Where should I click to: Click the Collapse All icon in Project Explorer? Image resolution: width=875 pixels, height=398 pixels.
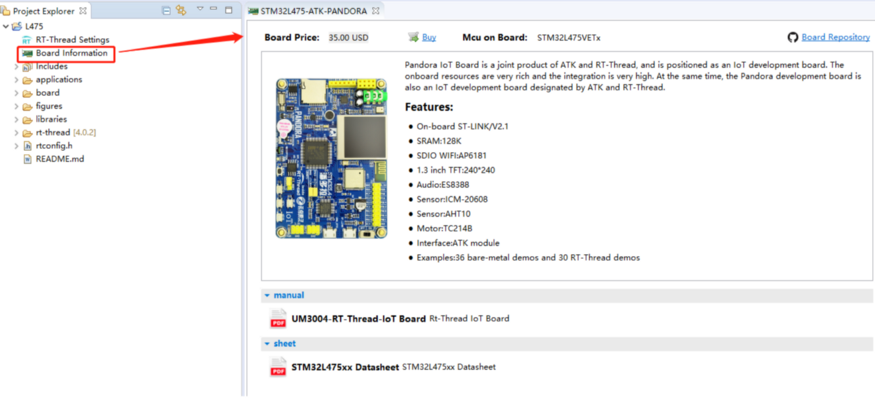coord(166,10)
